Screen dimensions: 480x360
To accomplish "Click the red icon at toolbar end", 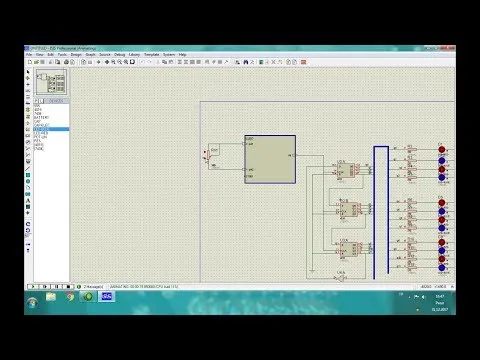I will coord(303,62).
